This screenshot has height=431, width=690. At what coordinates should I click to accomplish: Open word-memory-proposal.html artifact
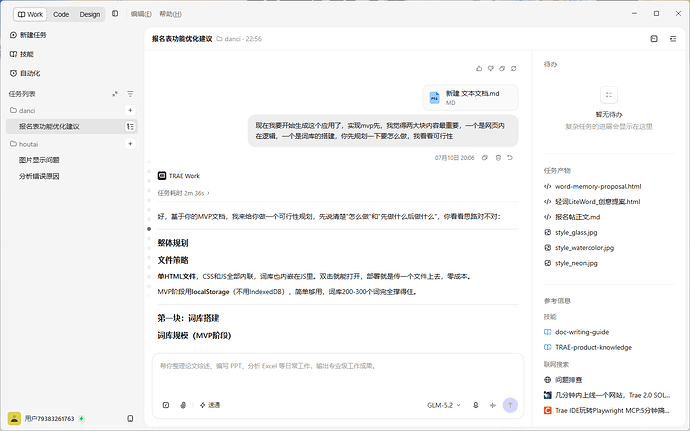point(593,186)
